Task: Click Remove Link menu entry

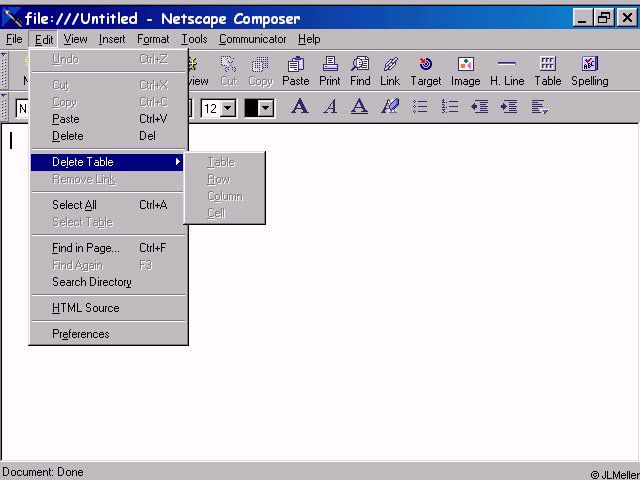Action: 108,179
